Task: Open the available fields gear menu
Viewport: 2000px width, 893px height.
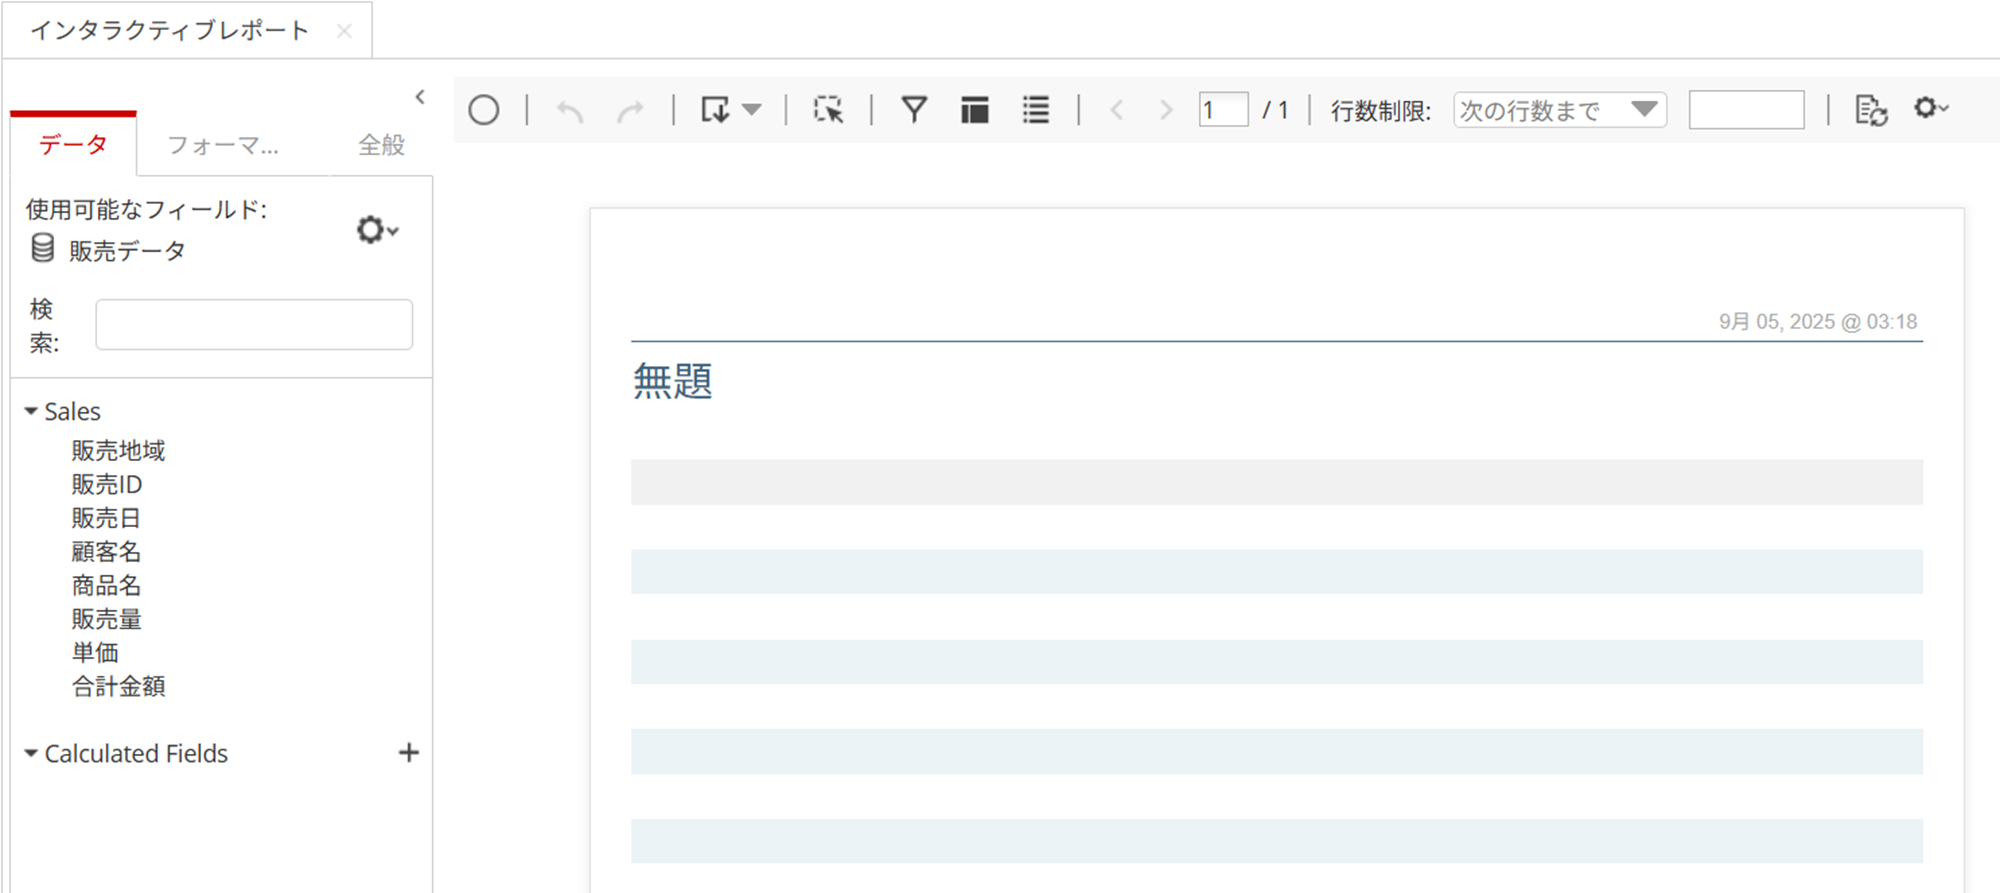Action: (x=378, y=230)
